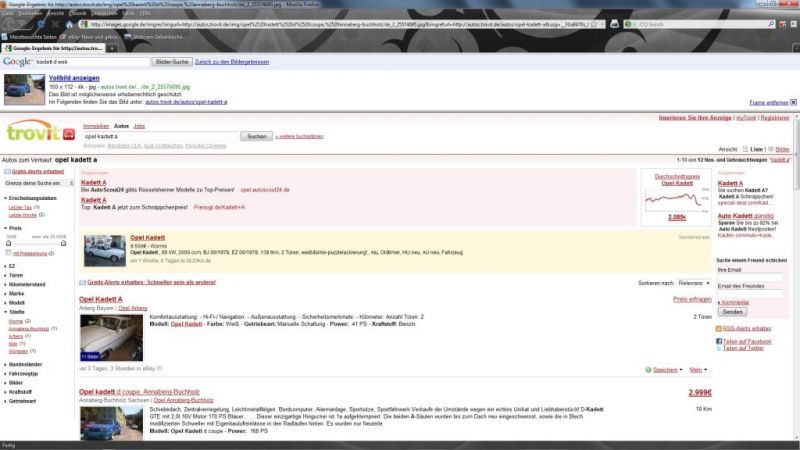Click the bookmark star in the address bar
Viewport: 800px width, 450px height.
tap(593, 24)
